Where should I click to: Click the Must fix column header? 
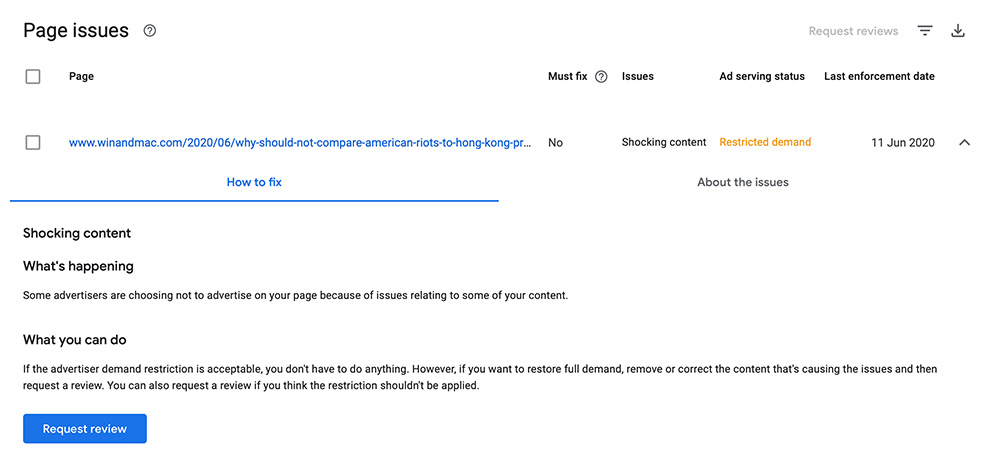pos(567,77)
